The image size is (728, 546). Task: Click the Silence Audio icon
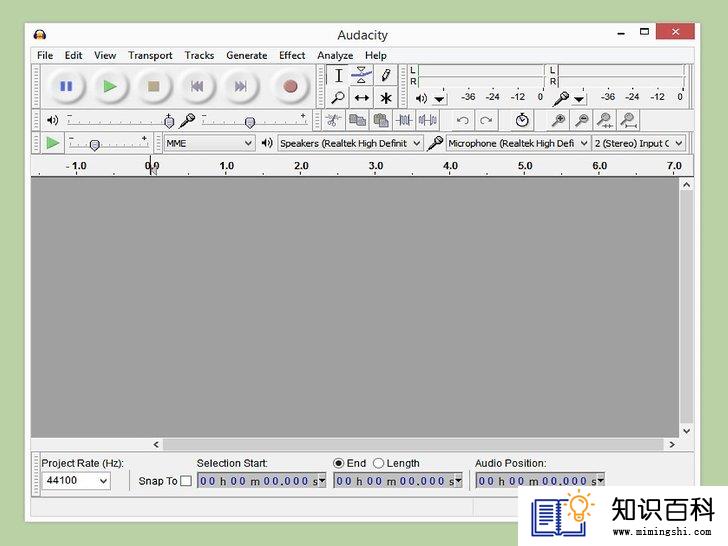click(428, 120)
